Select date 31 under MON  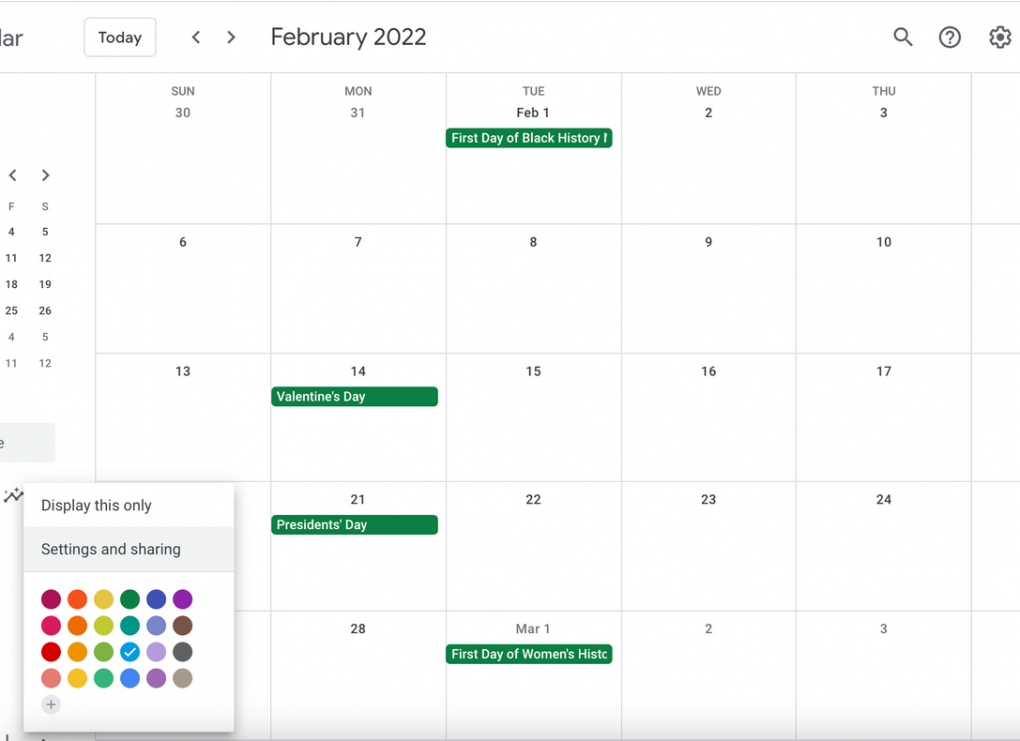pyautogui.click(x=358, y=113)
